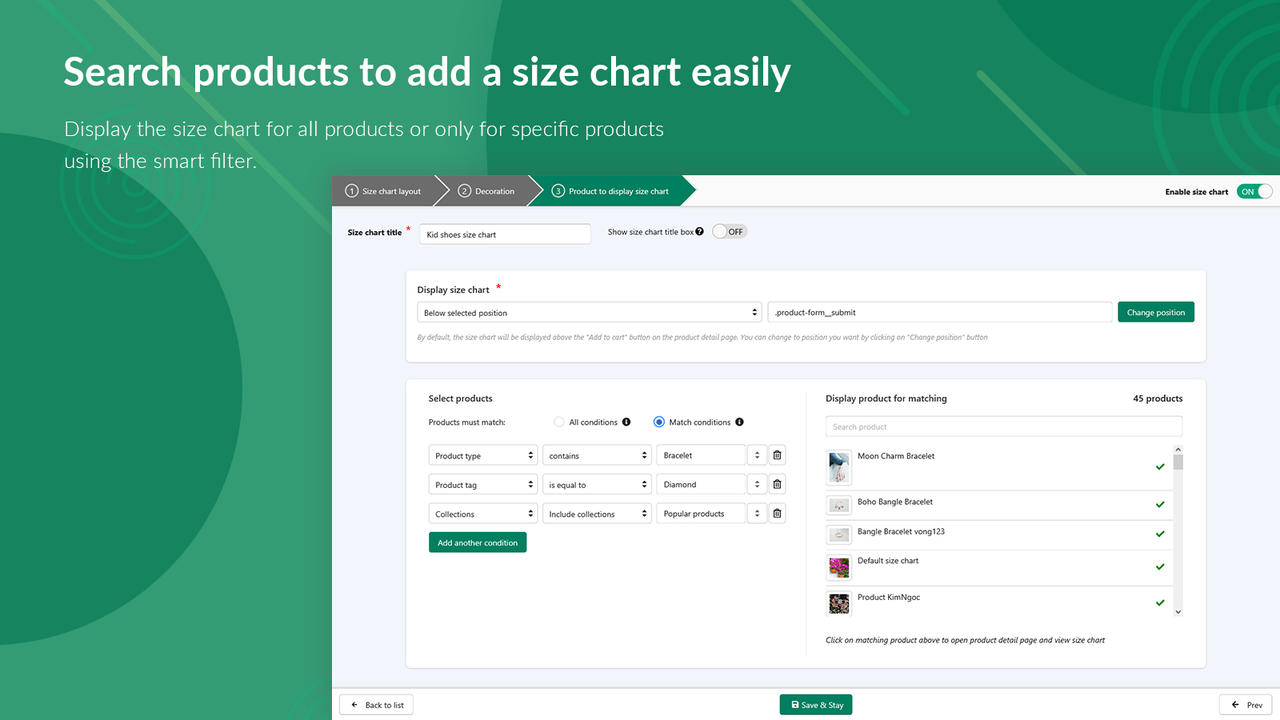Screen dimensions: 1280x720
Task: Click the Prev button
Action: tap(1246, 704)
